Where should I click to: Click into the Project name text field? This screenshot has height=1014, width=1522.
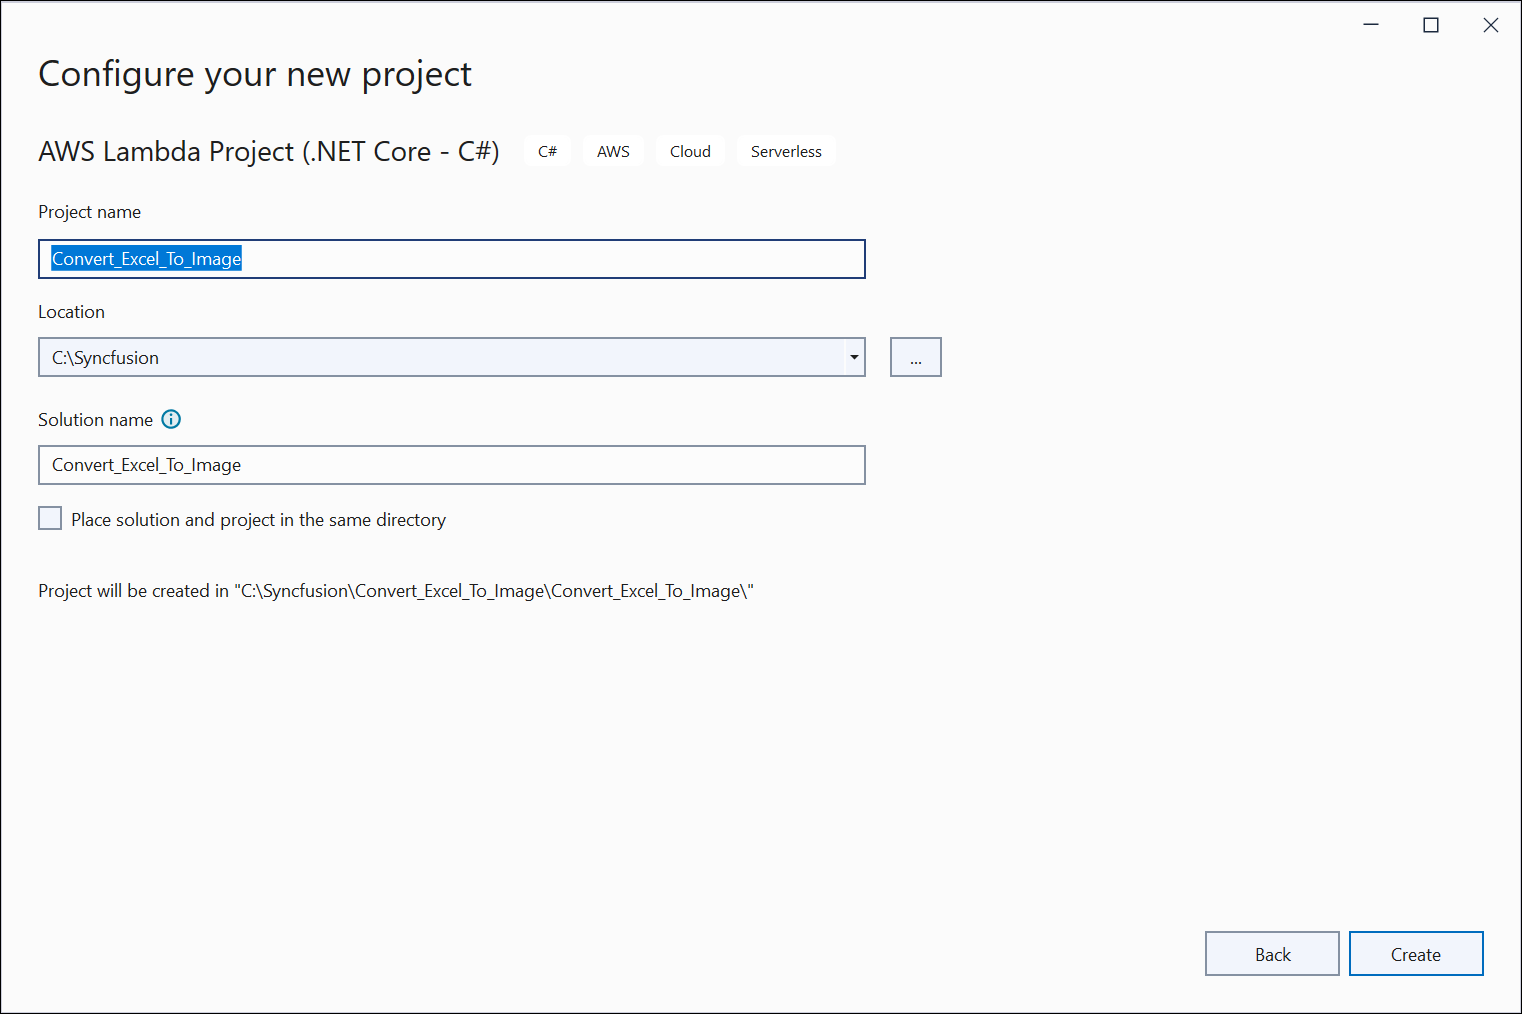[550, 259]
